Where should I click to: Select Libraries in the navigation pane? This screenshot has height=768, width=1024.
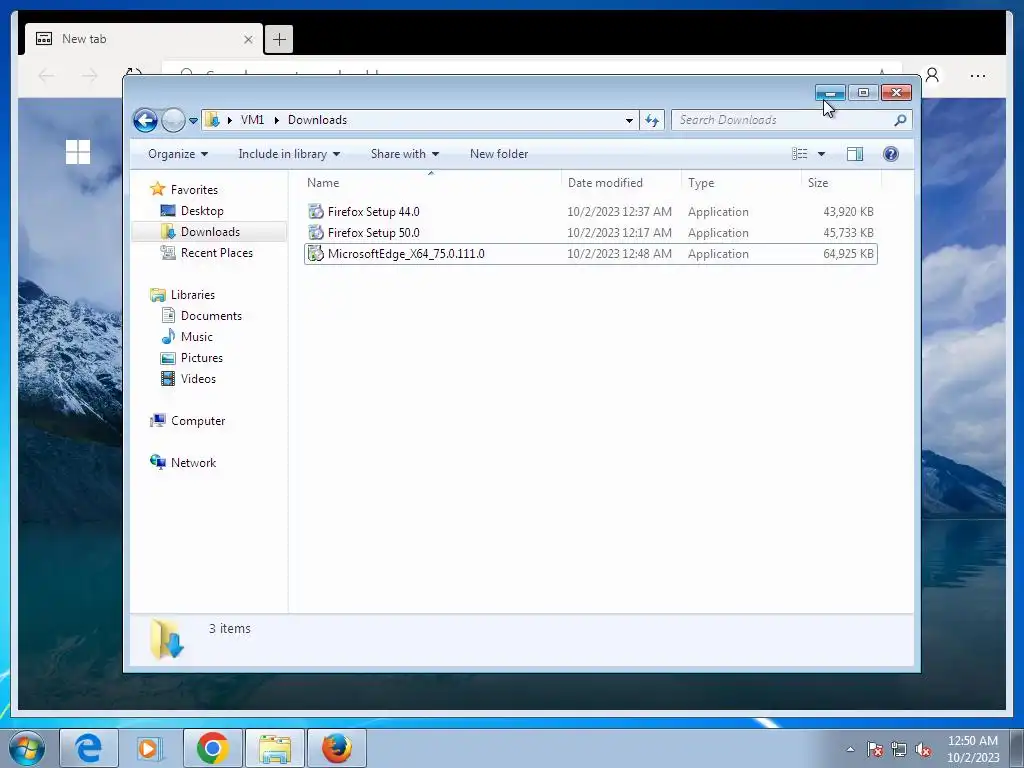193,295
